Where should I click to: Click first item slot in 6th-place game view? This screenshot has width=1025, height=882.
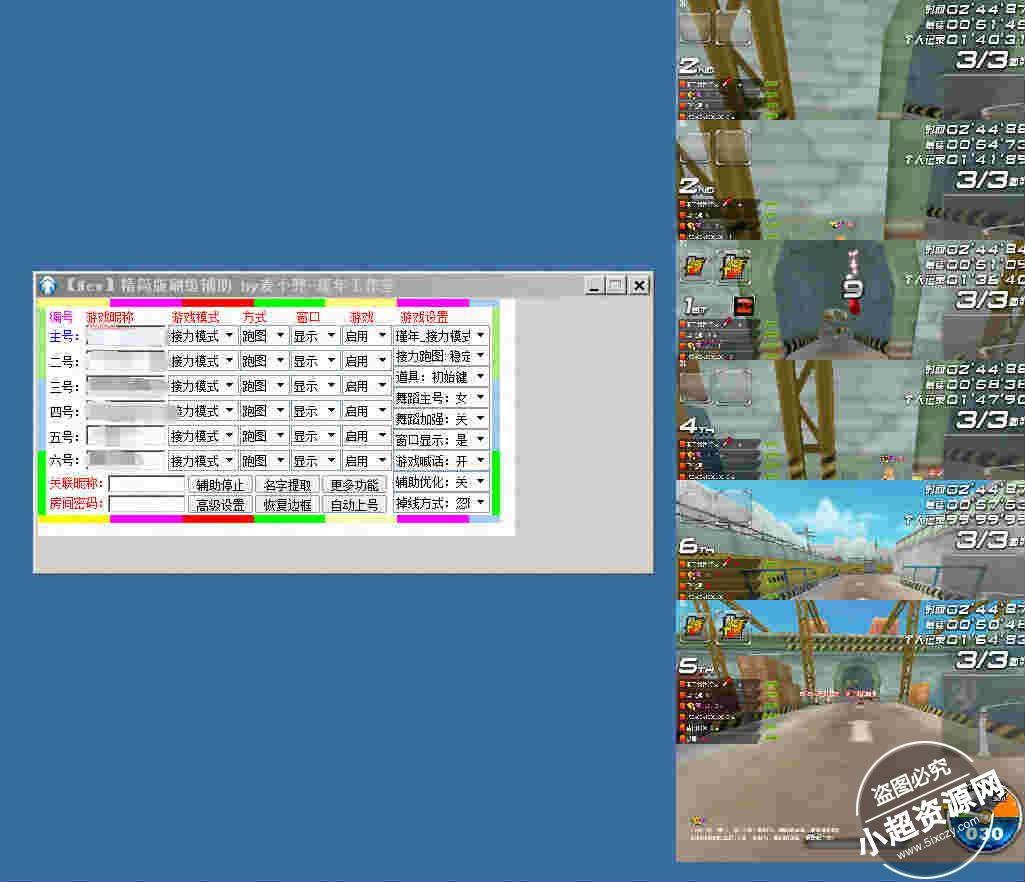pos(695,508)
